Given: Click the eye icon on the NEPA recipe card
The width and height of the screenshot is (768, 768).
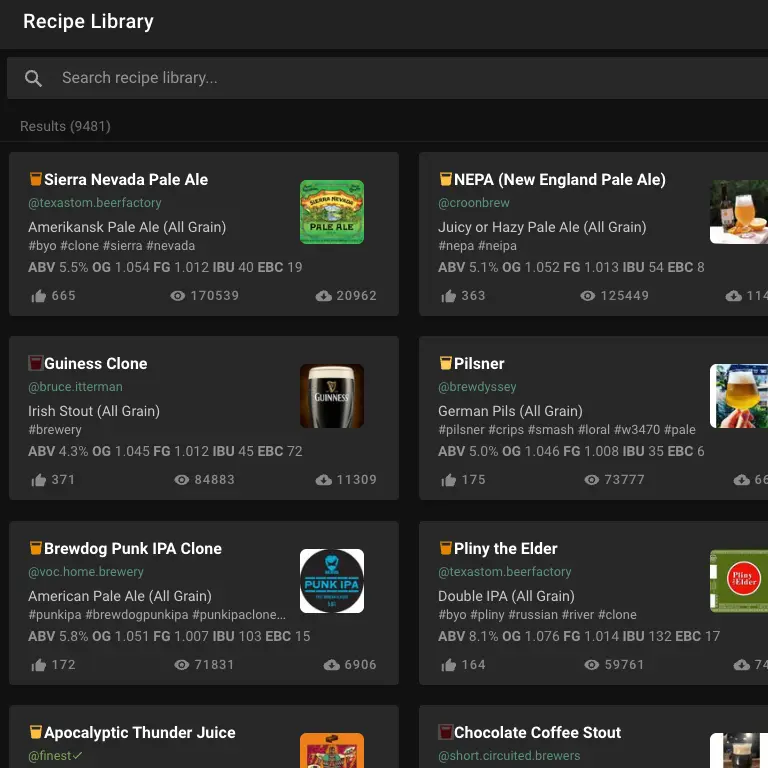Looking at the screenshot, I should click(x=588, y=296).
